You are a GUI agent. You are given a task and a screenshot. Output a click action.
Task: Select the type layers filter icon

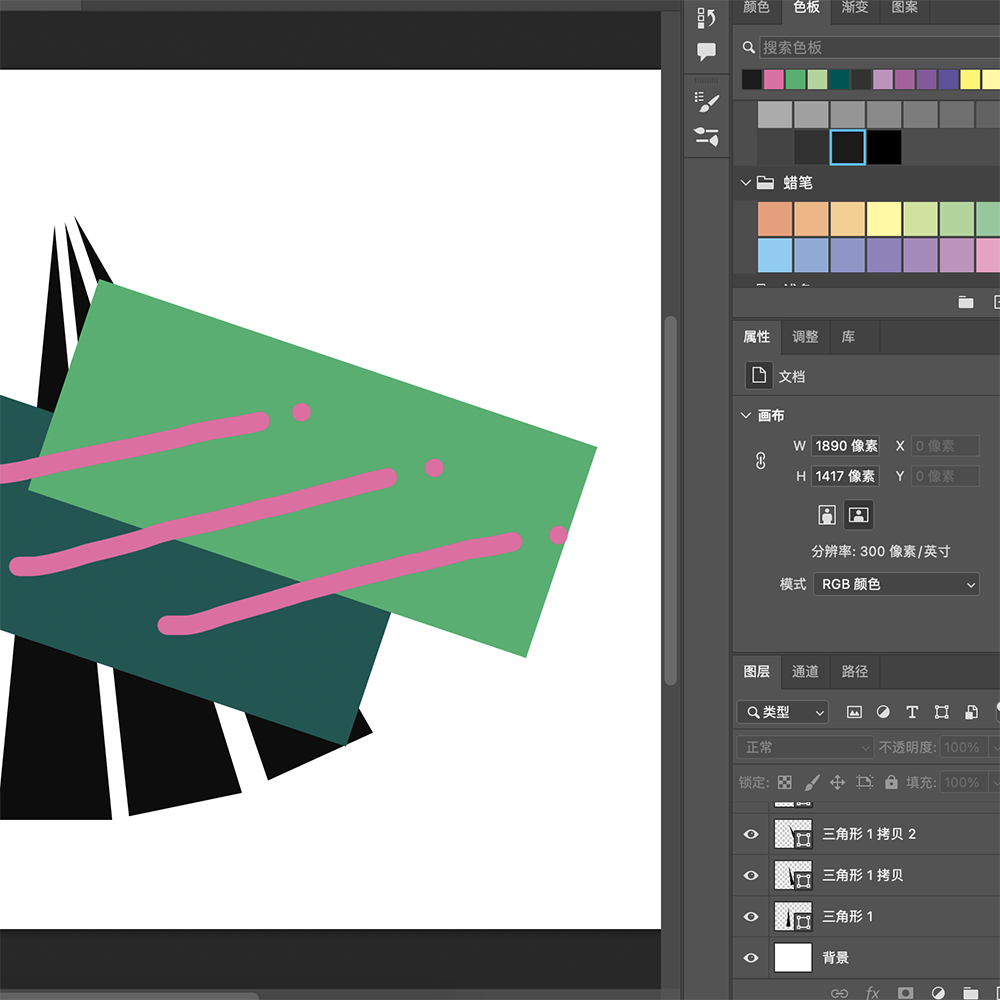pyautogui.click(x=912, y=712)
